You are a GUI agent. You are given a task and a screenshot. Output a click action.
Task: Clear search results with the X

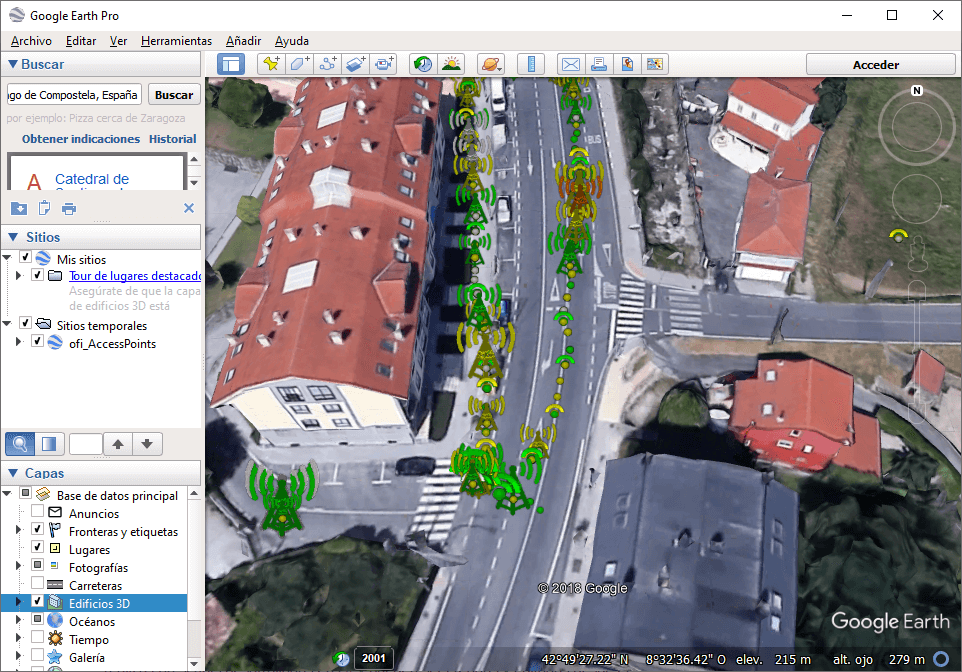(x=189, y=208)
